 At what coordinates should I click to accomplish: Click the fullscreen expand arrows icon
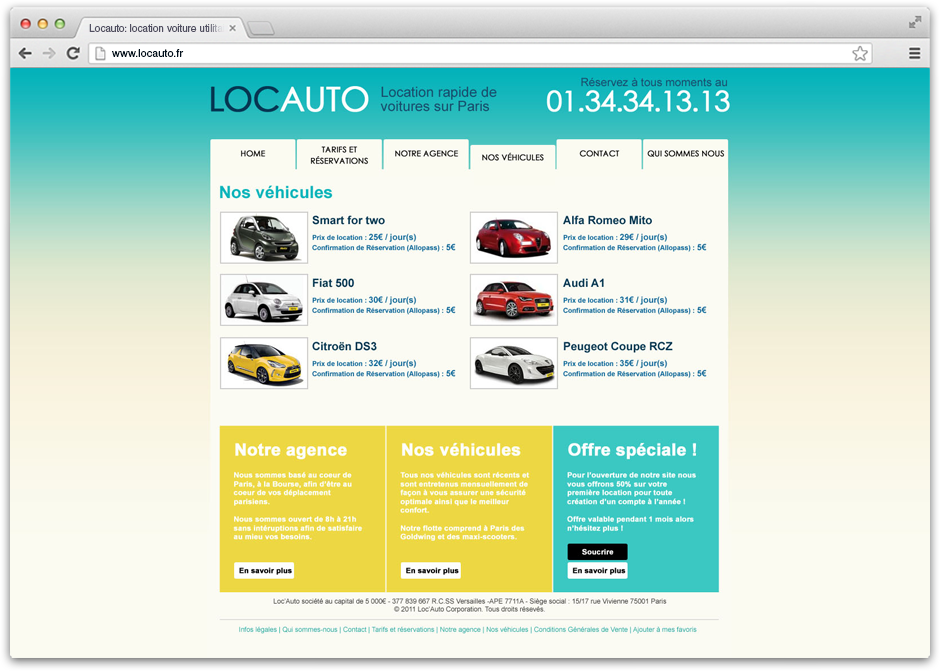(914, 22)
